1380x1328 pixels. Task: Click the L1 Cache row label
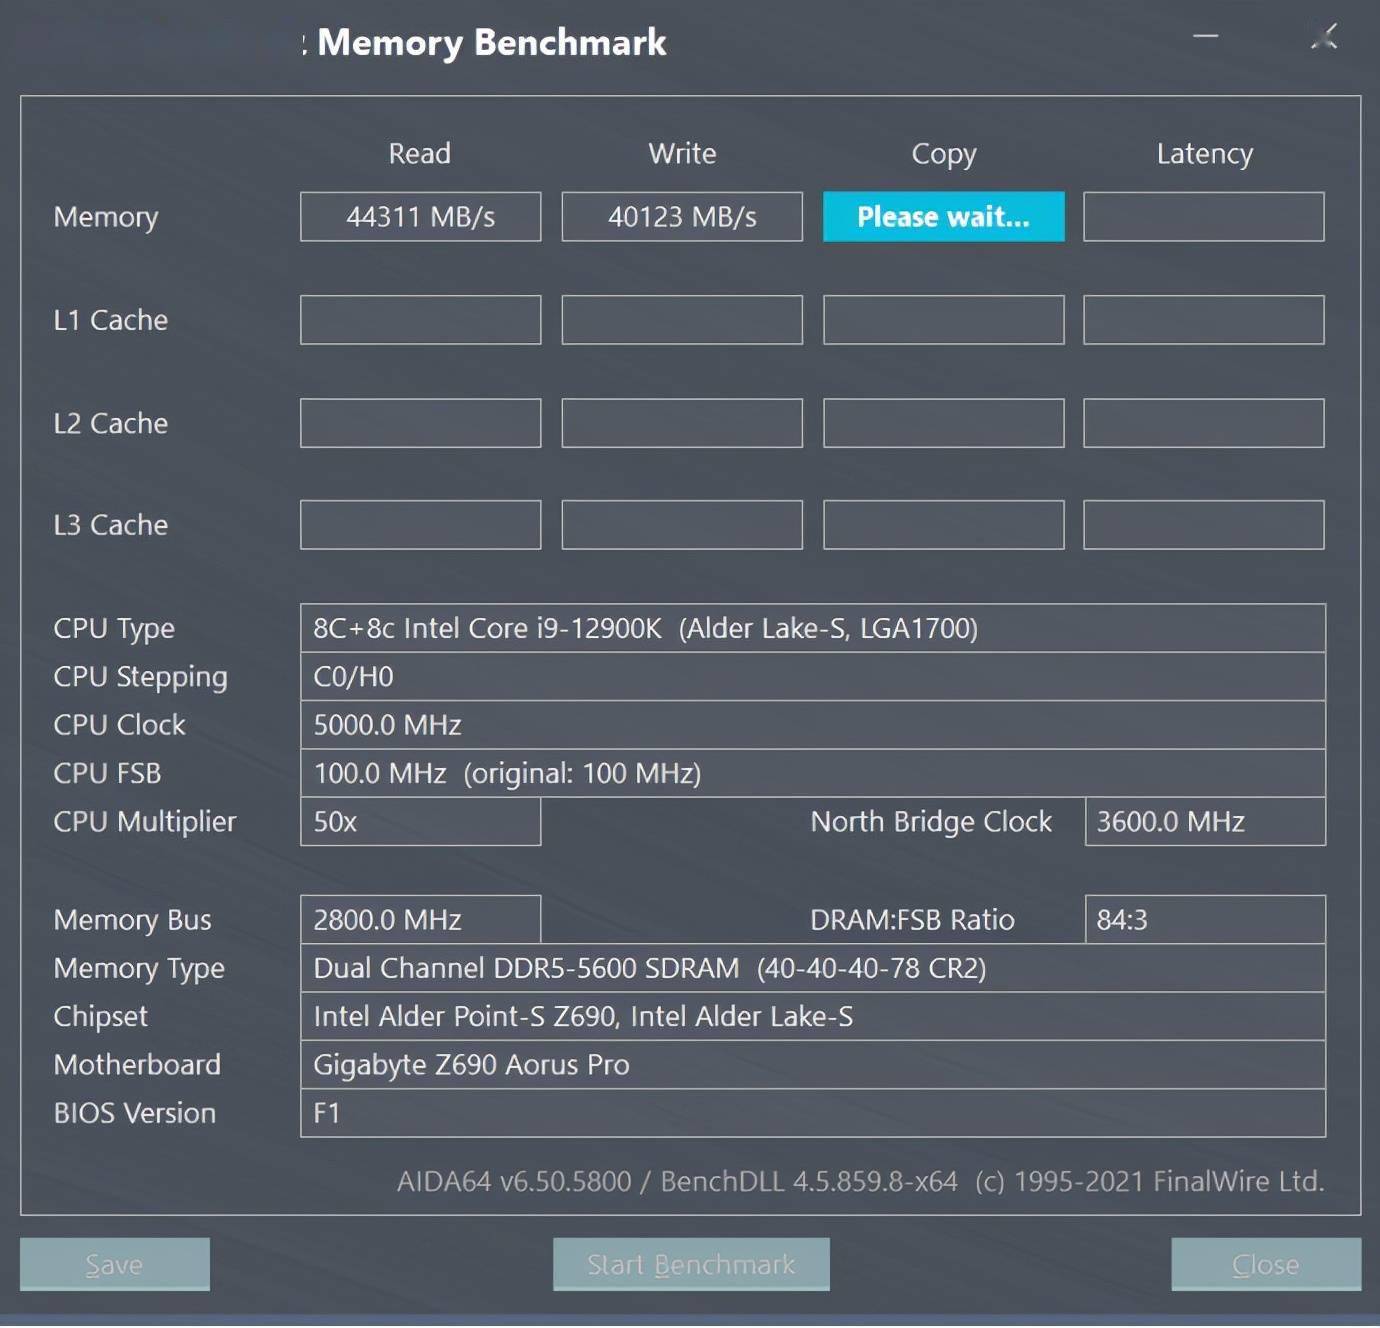[111, 320]
